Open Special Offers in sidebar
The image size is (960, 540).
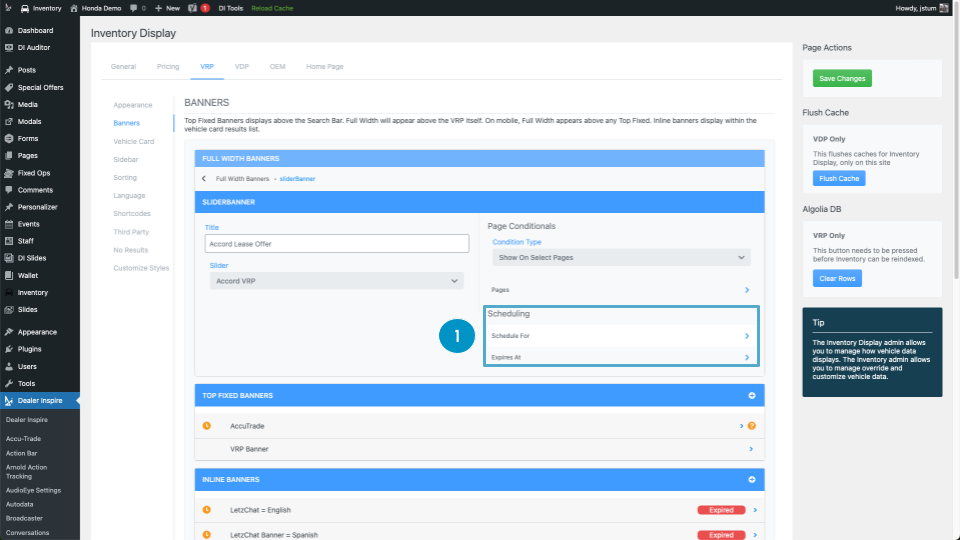(40, 88)
